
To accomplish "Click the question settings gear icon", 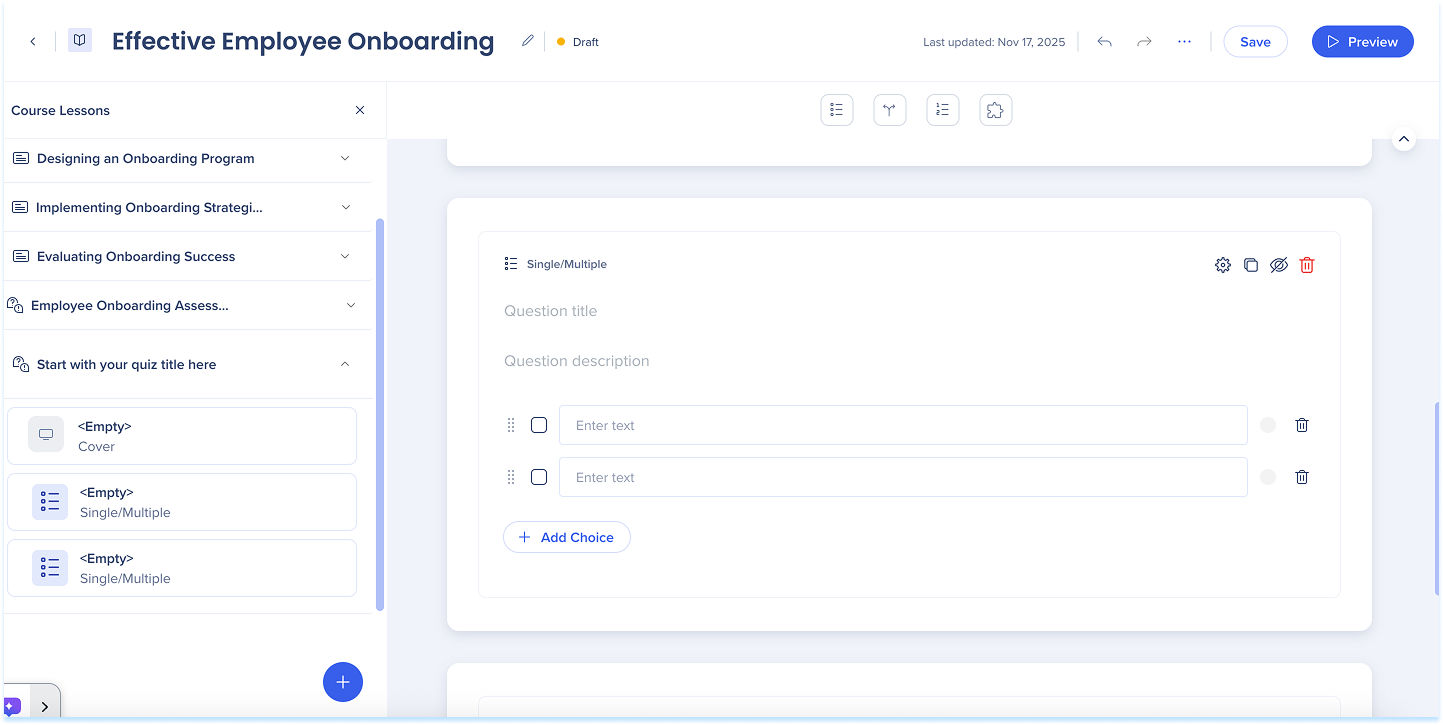I will pos(1222,265).
